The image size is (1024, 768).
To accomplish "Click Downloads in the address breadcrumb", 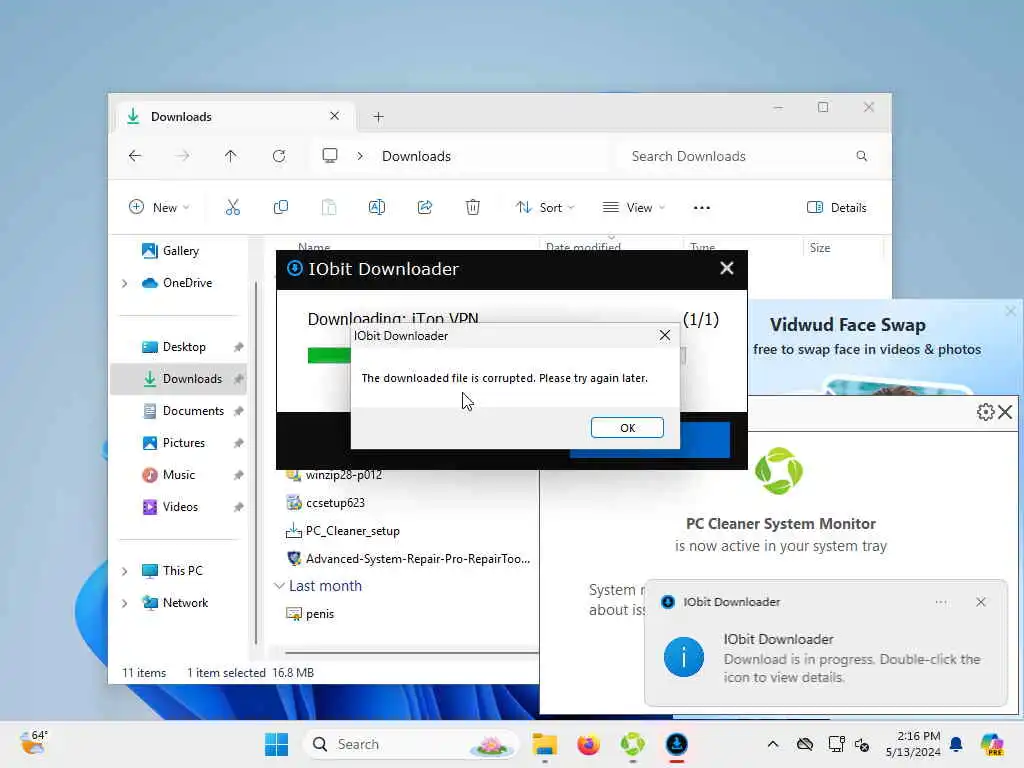I will click(417, 156).
